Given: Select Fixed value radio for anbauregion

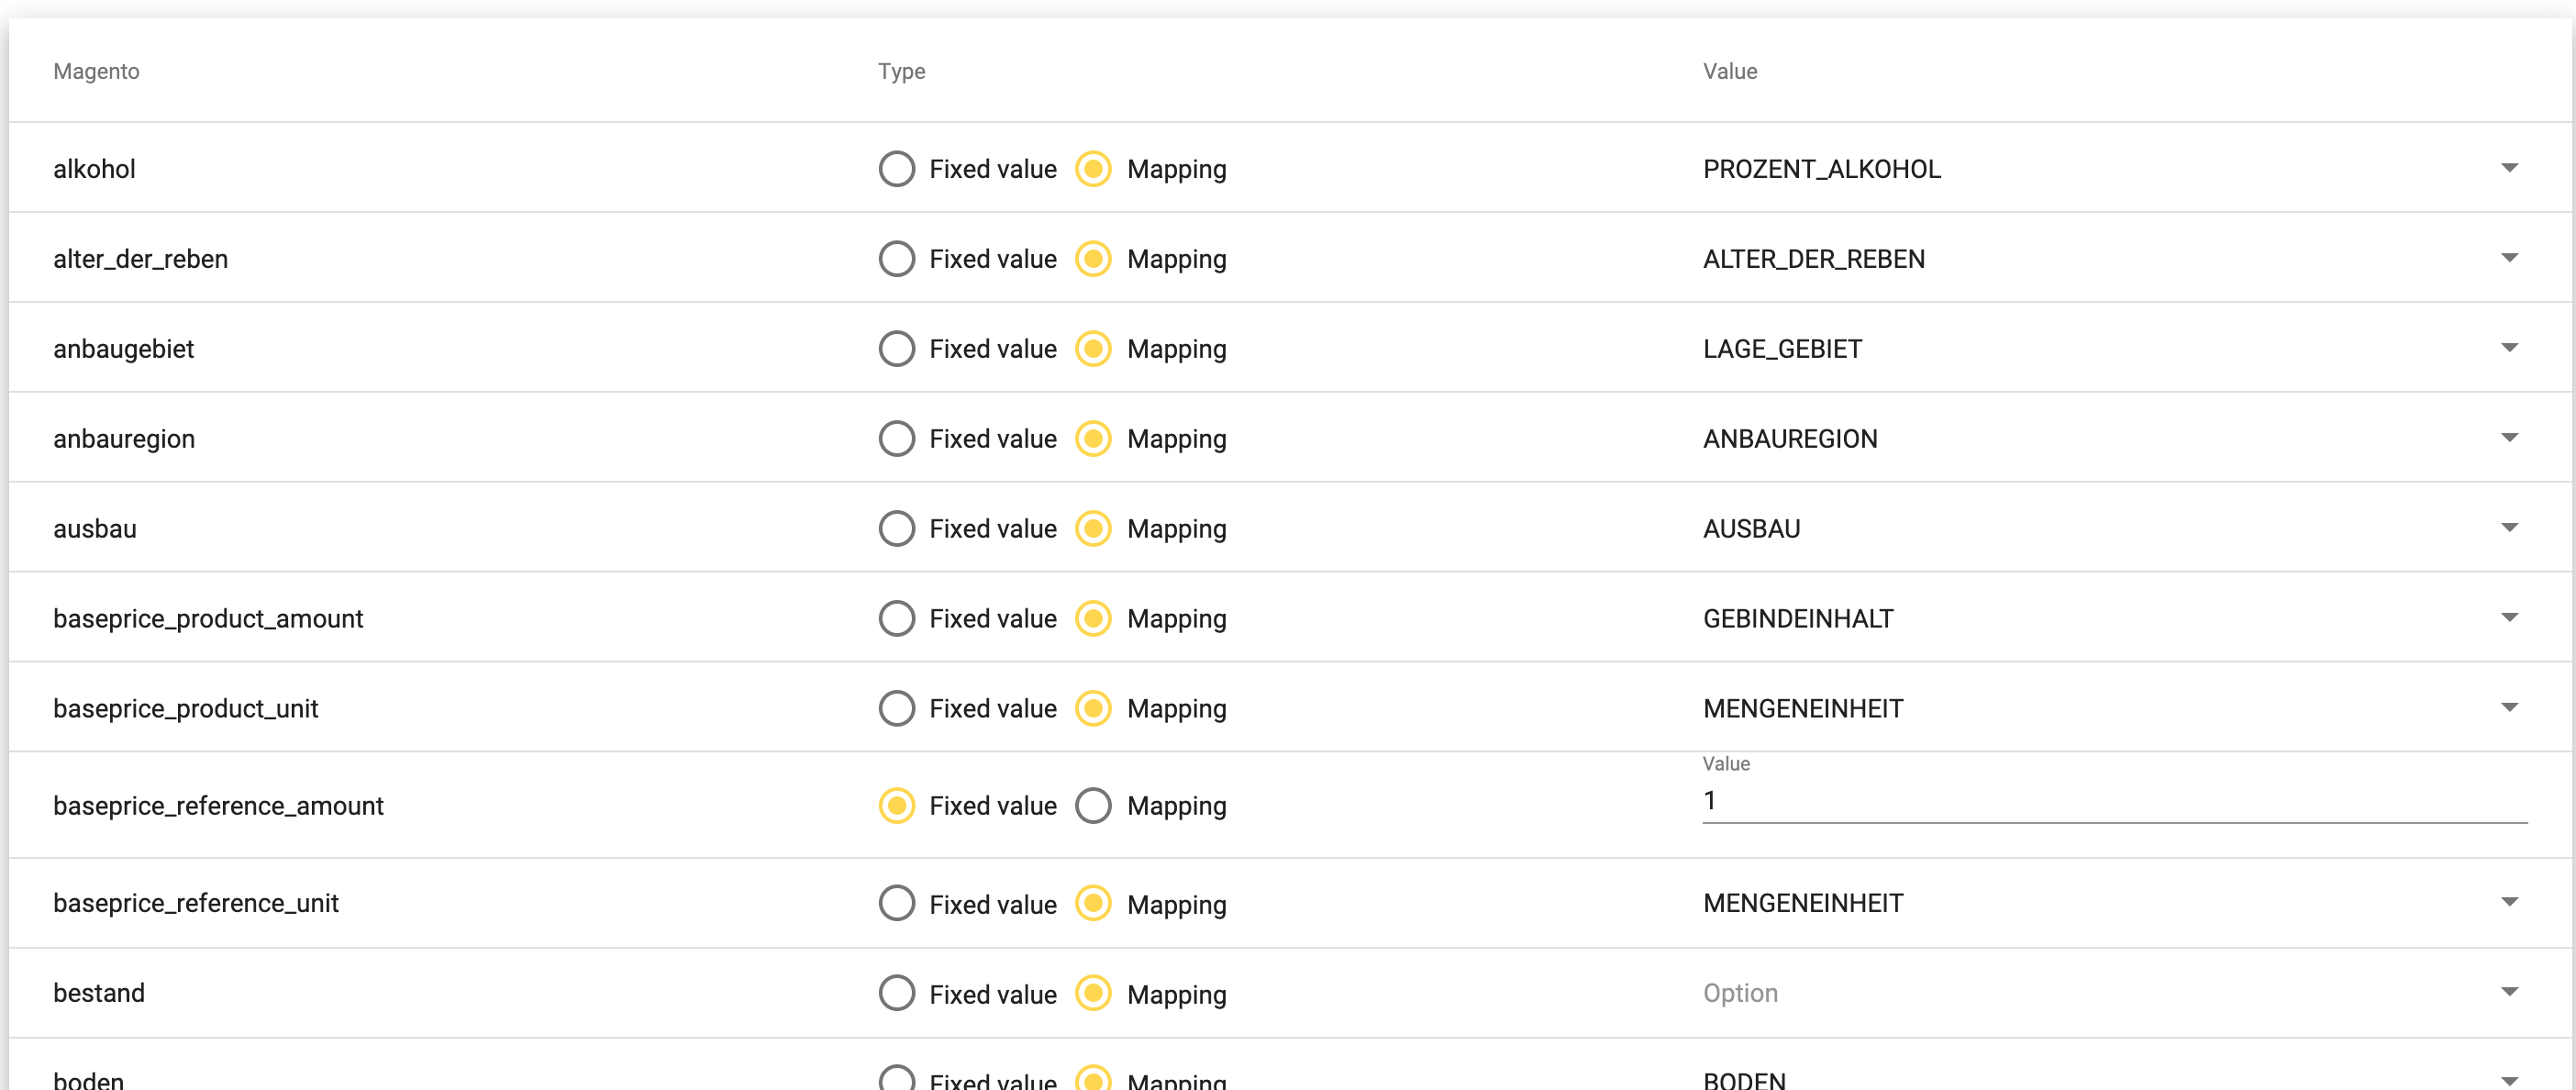Looking at the screenshot, I should coord(896,439).
